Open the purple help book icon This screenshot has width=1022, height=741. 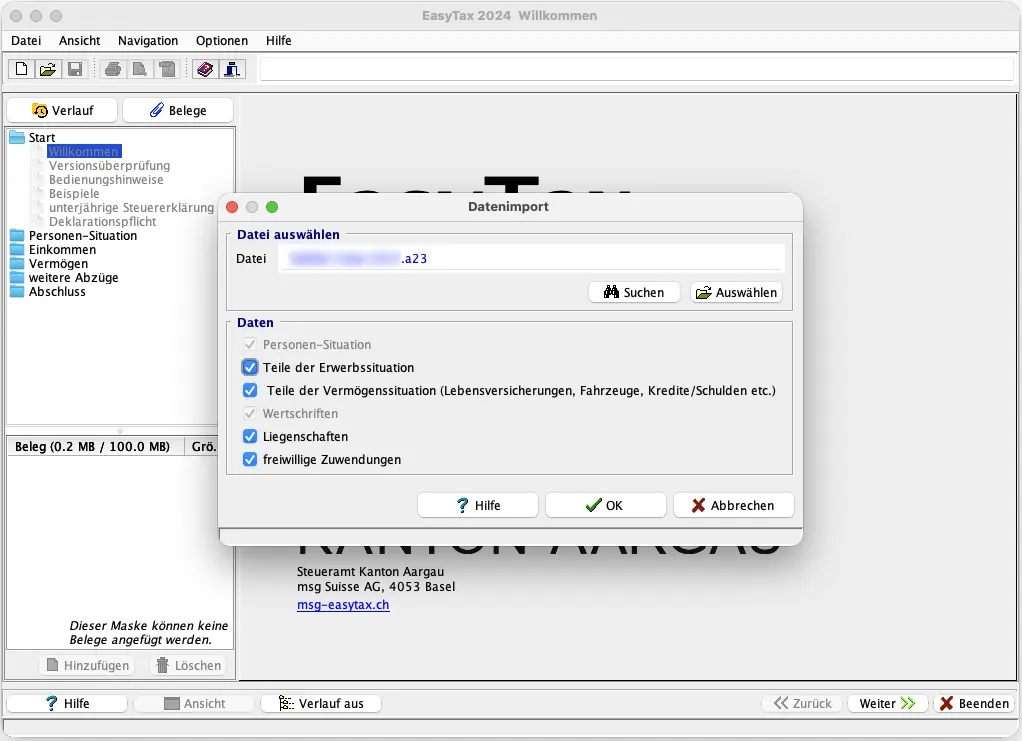click(205, 69)
